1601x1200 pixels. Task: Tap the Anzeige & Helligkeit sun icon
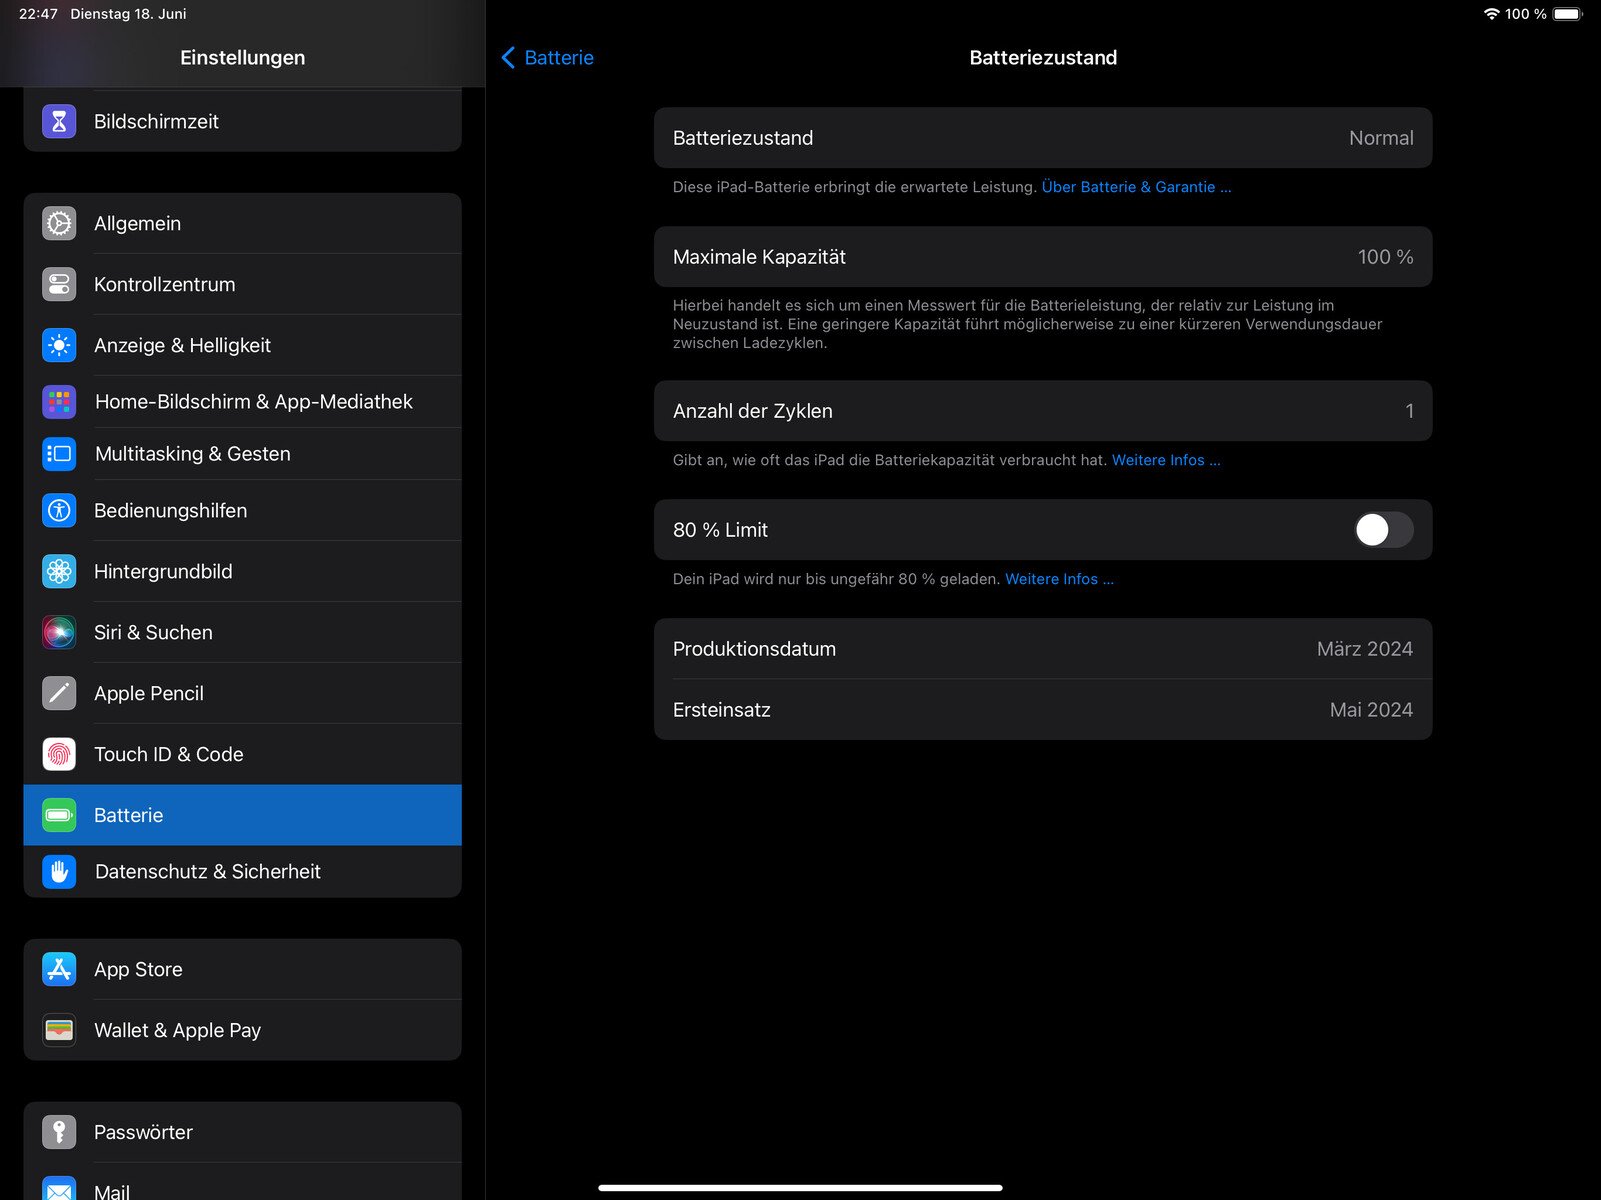(59, 345)
